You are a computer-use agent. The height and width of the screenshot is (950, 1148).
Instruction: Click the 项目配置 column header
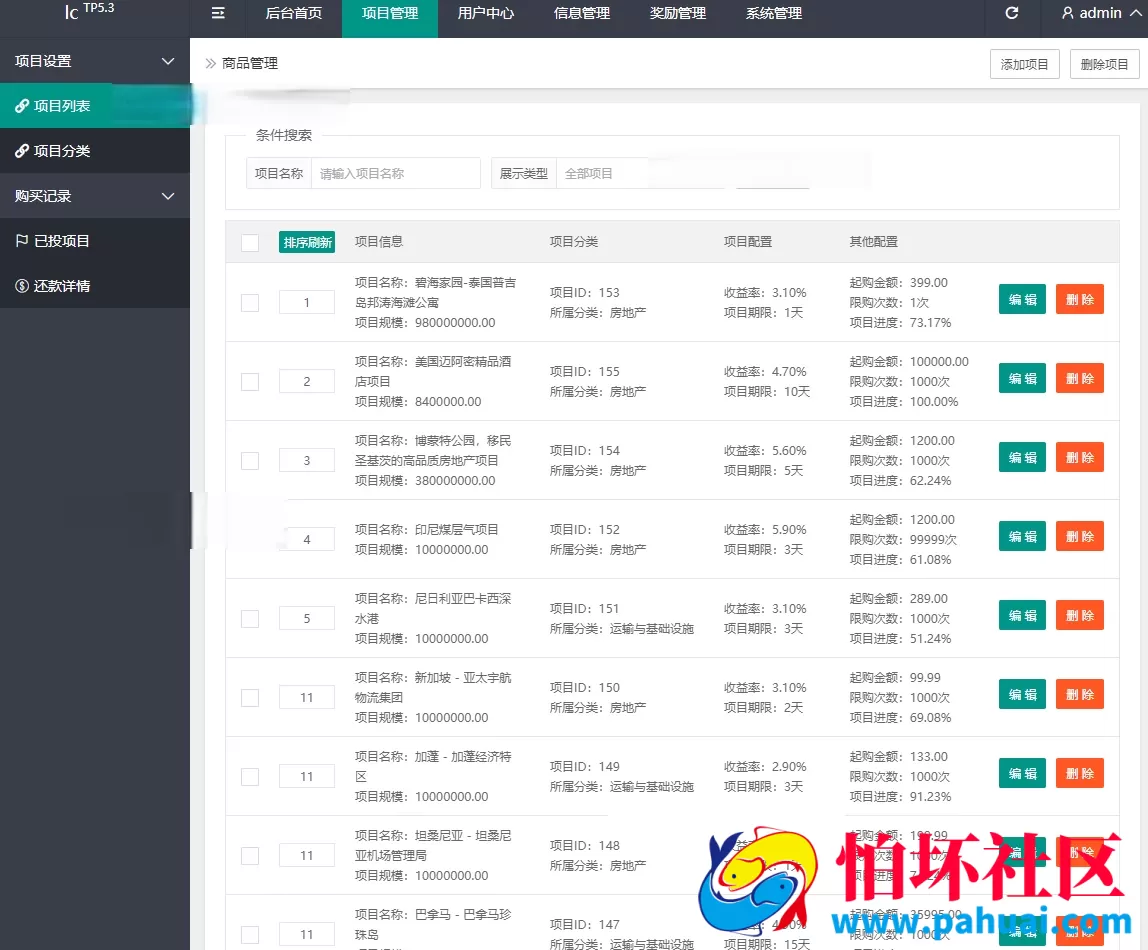(748, 242)
